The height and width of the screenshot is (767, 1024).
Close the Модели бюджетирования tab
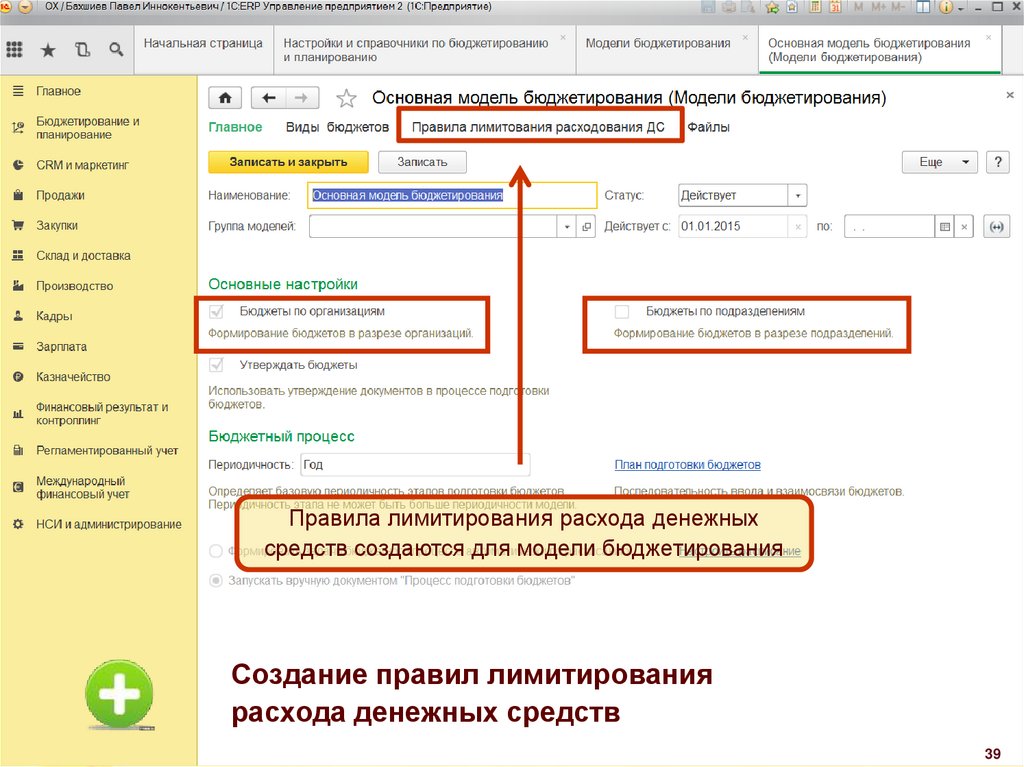[x=745, y=38]
